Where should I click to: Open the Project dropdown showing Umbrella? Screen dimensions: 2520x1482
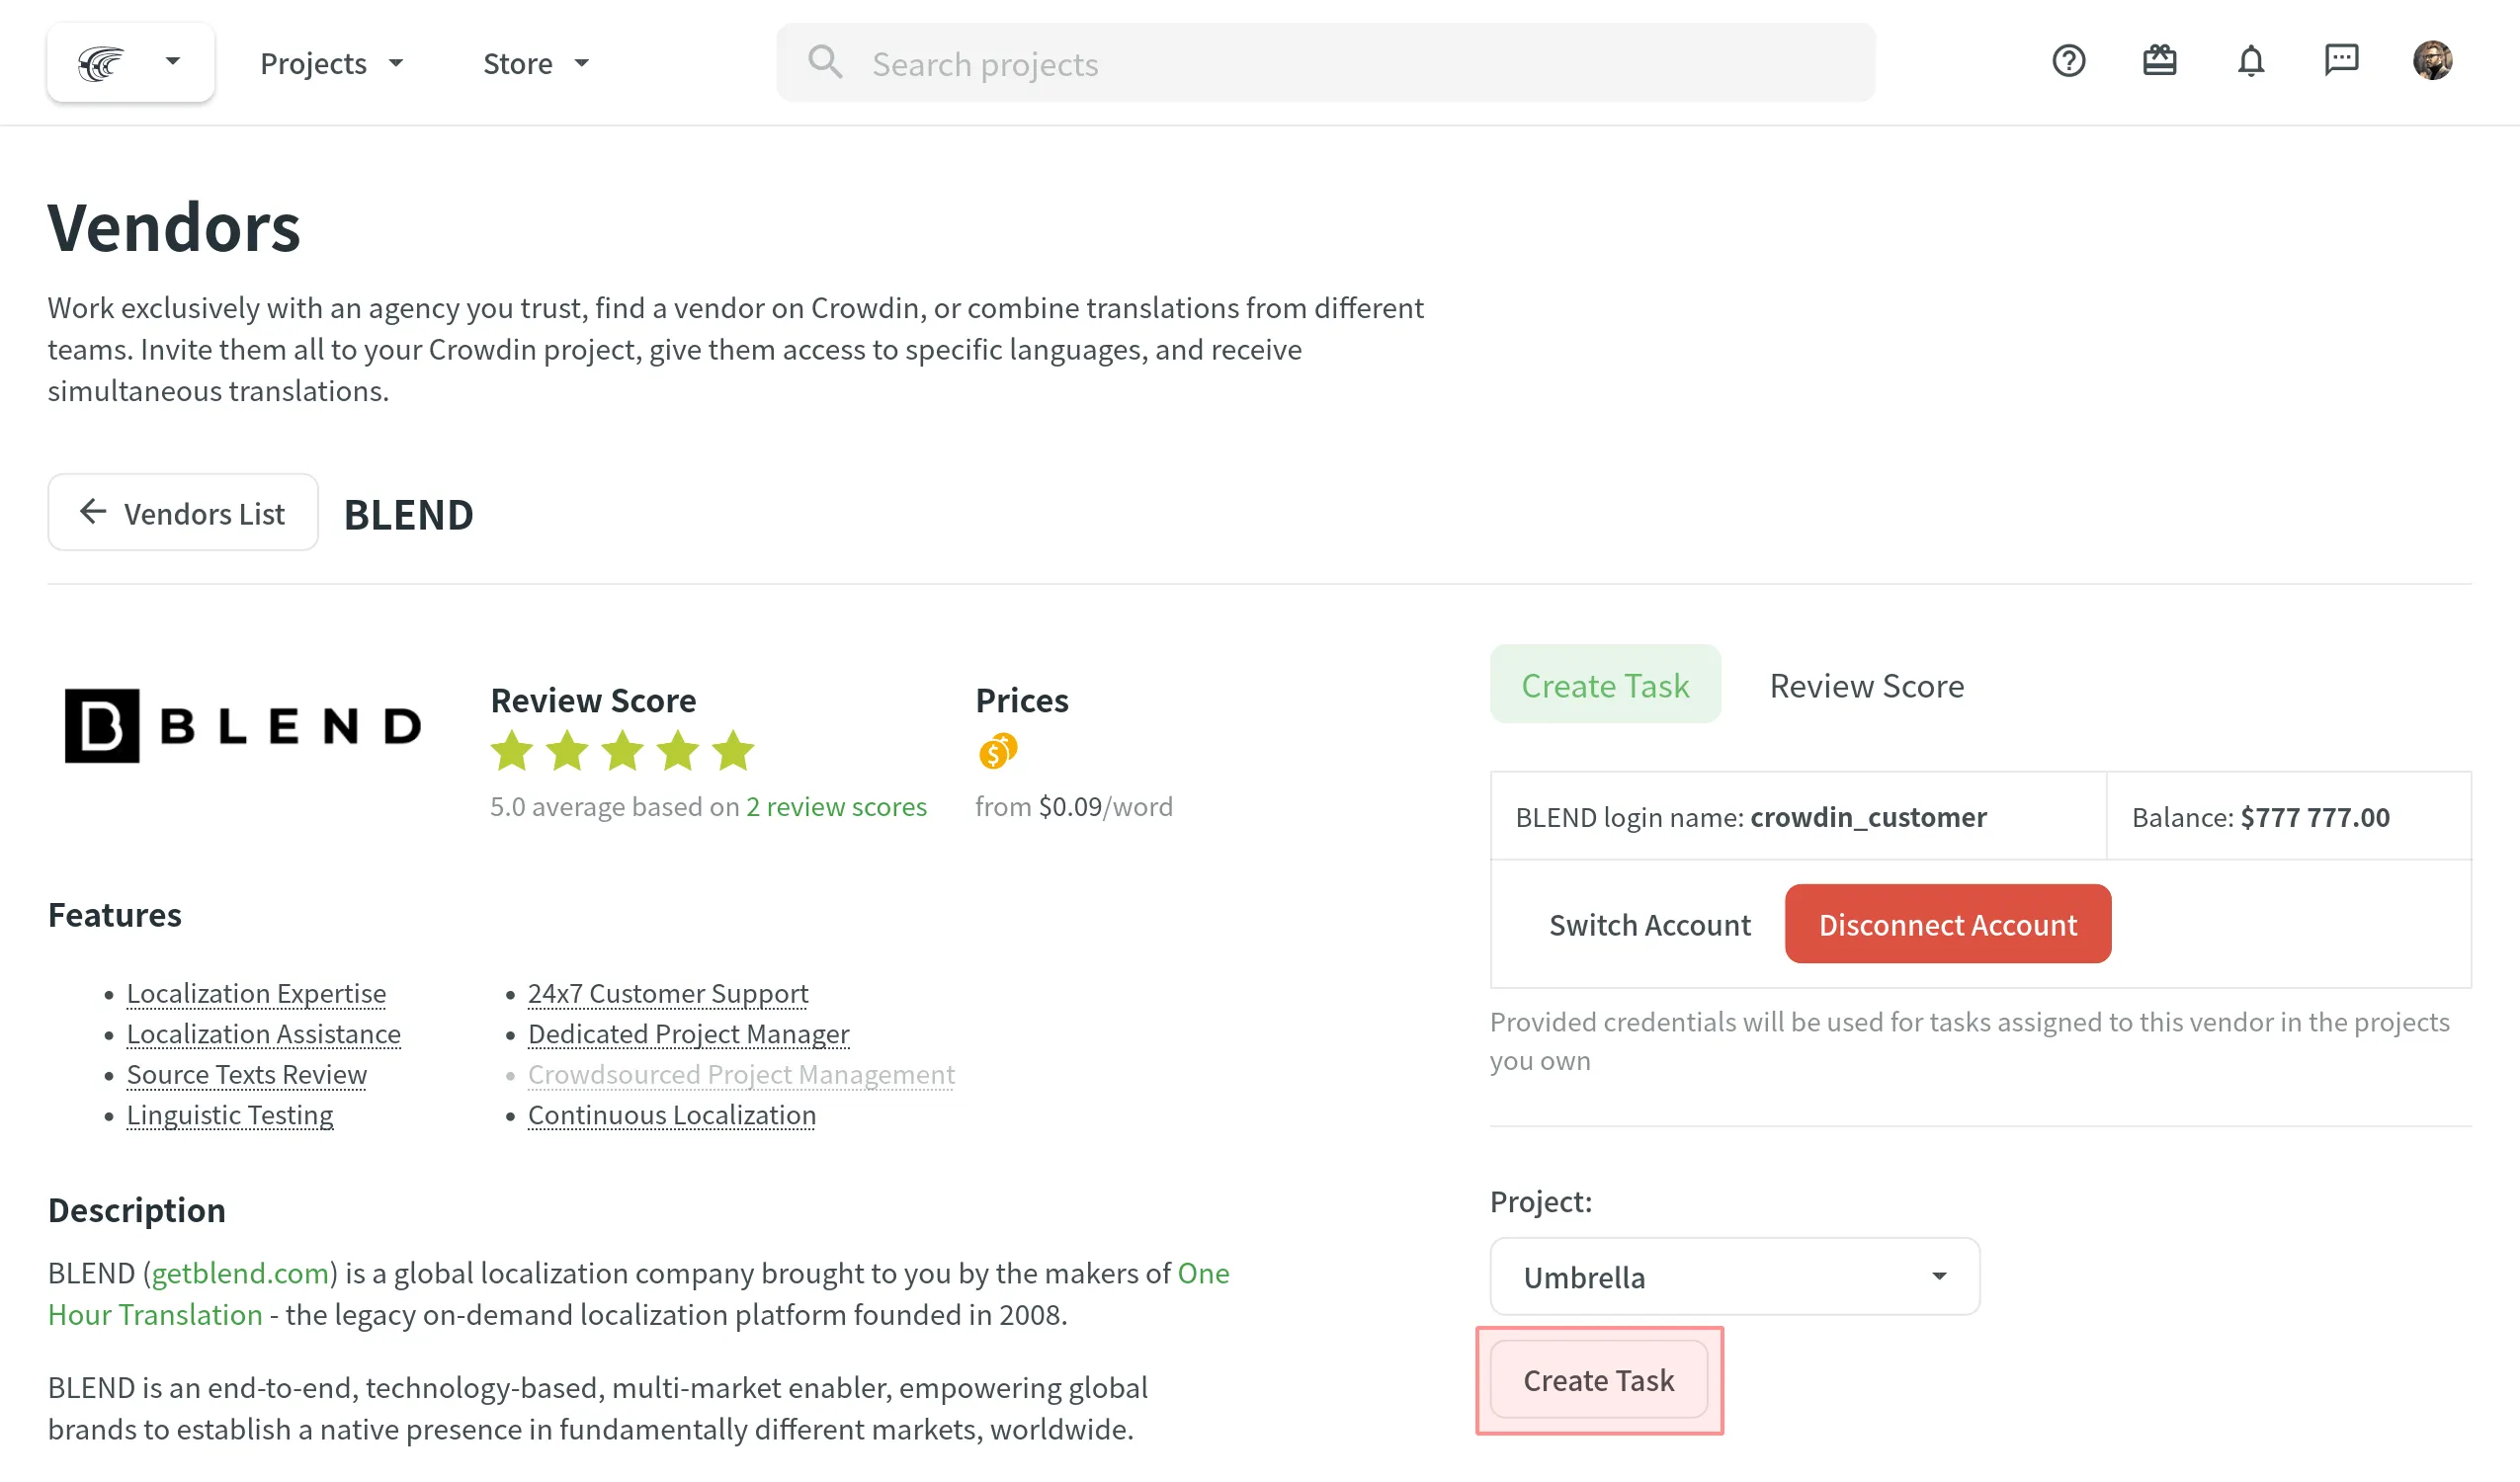[x=1734, y=1277]
